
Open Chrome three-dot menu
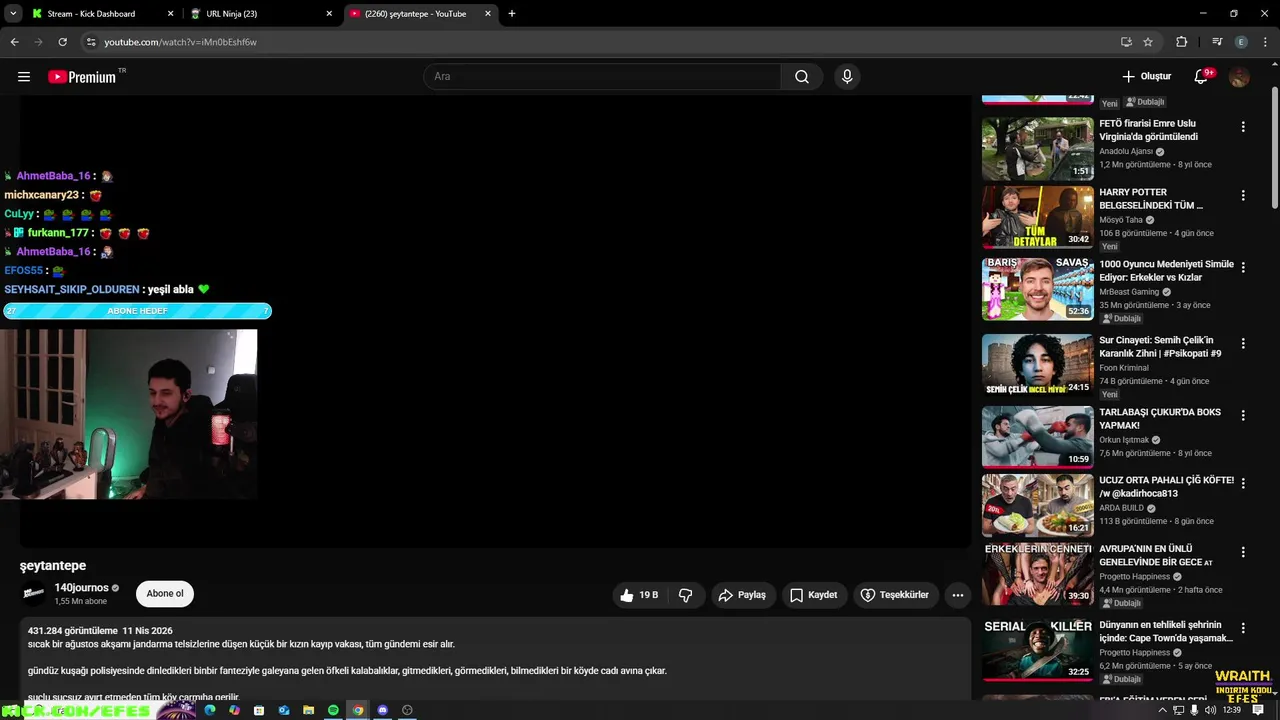(1265, 42)
